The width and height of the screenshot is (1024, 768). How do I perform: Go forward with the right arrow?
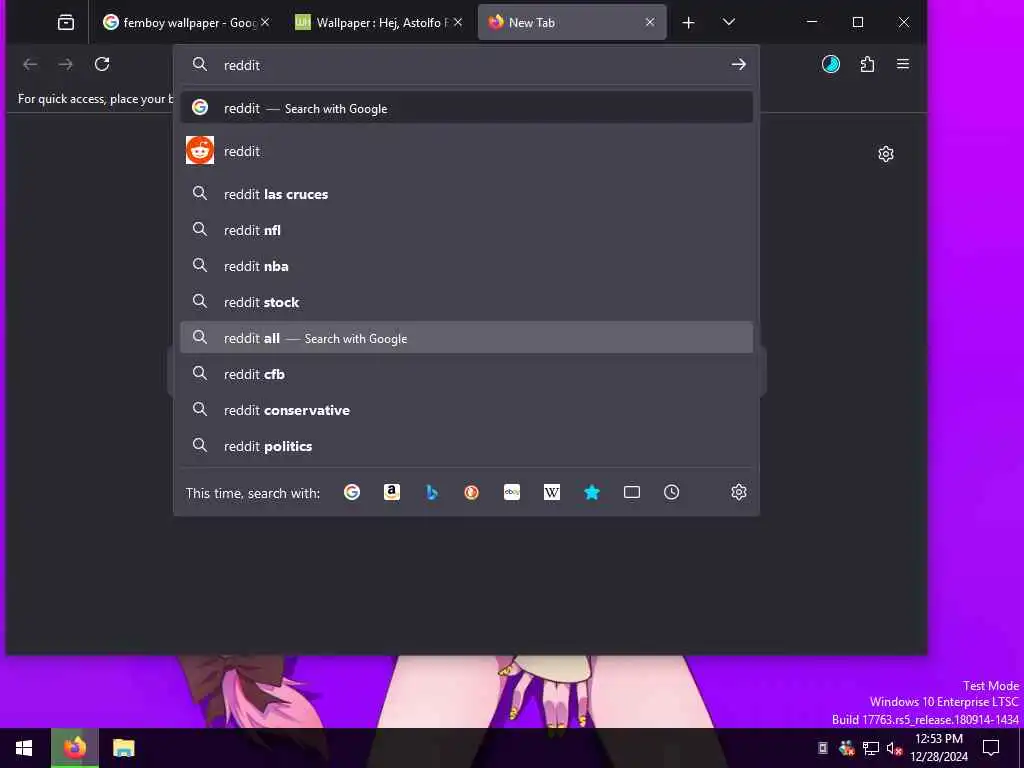coord(66,64)
